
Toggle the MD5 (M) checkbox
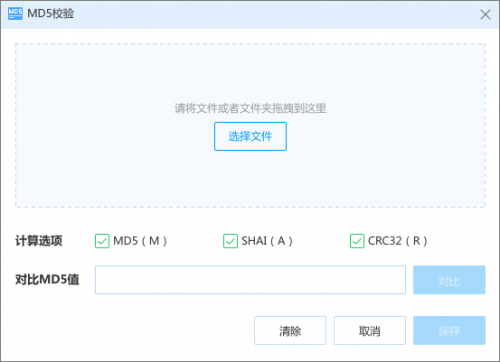coord(102,241)
